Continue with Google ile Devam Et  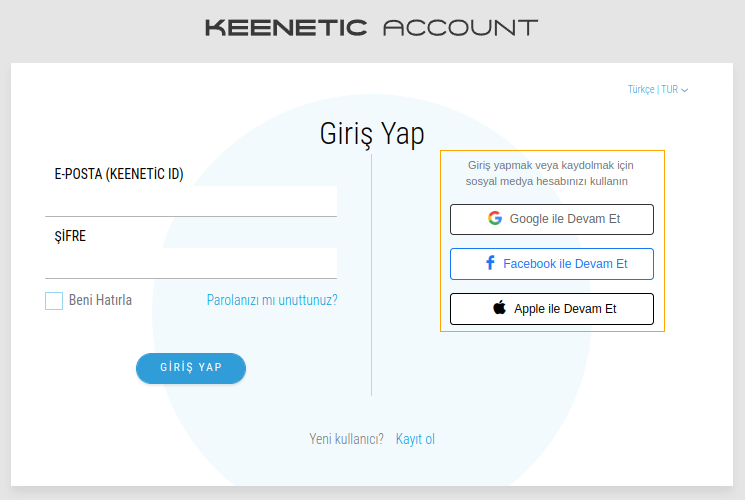coord(552,219)
